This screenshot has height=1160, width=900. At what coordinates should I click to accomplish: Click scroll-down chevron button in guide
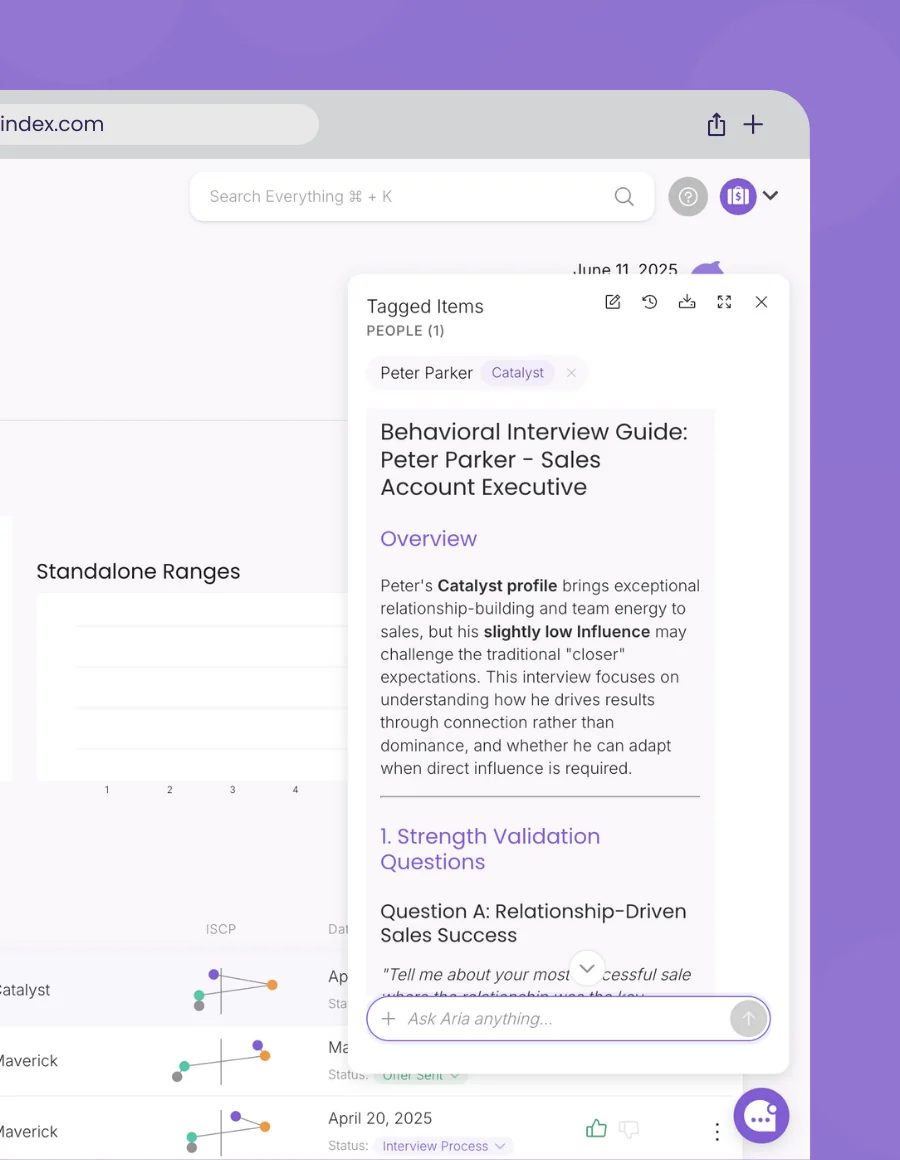[587, 968]
